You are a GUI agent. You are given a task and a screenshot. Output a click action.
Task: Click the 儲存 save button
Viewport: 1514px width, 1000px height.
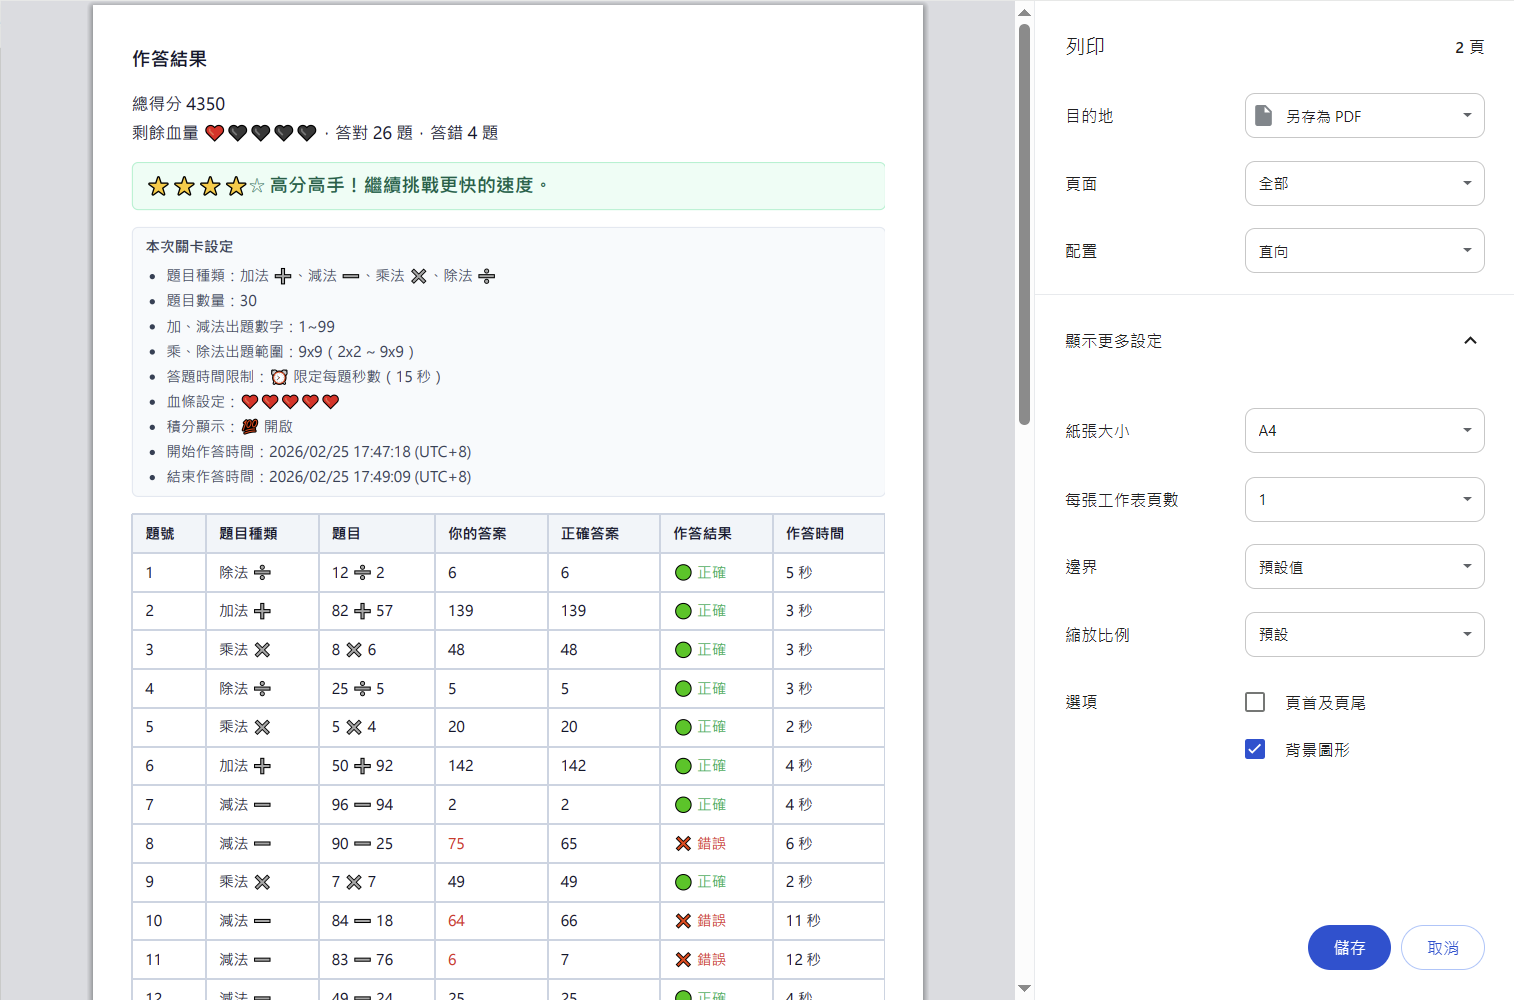(1348, 947)
